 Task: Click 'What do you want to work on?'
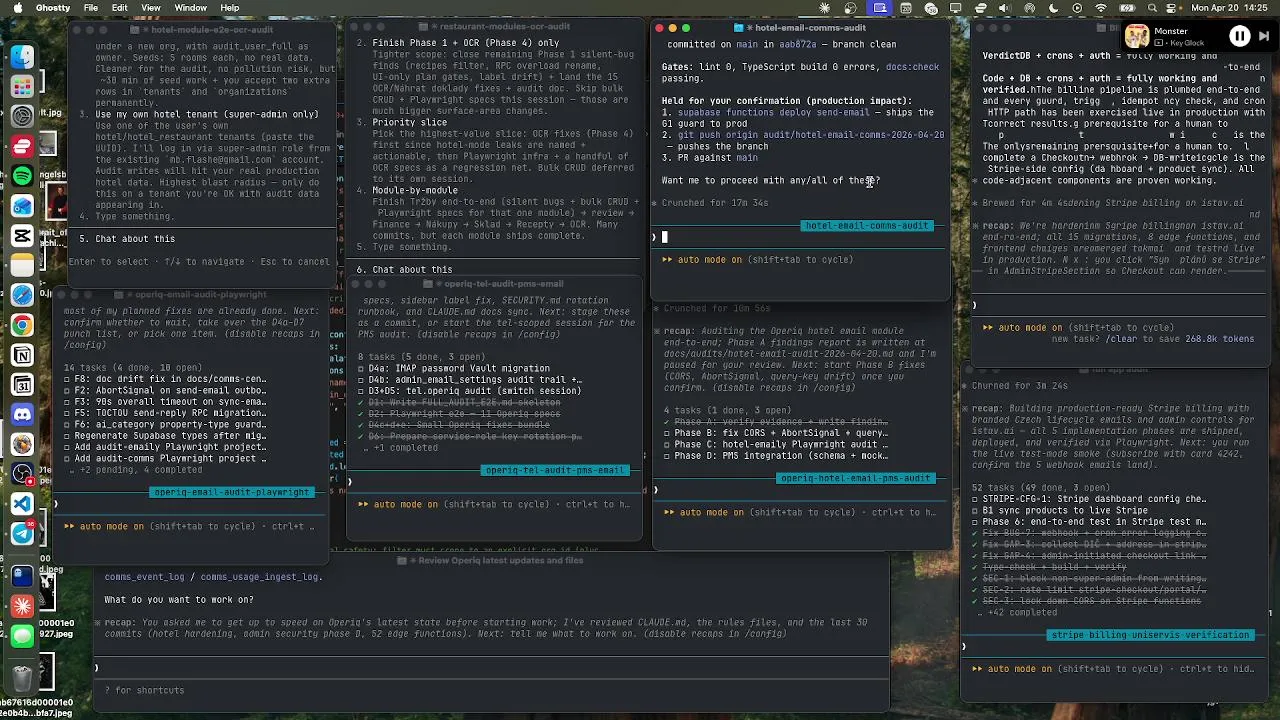coord(179,600)
